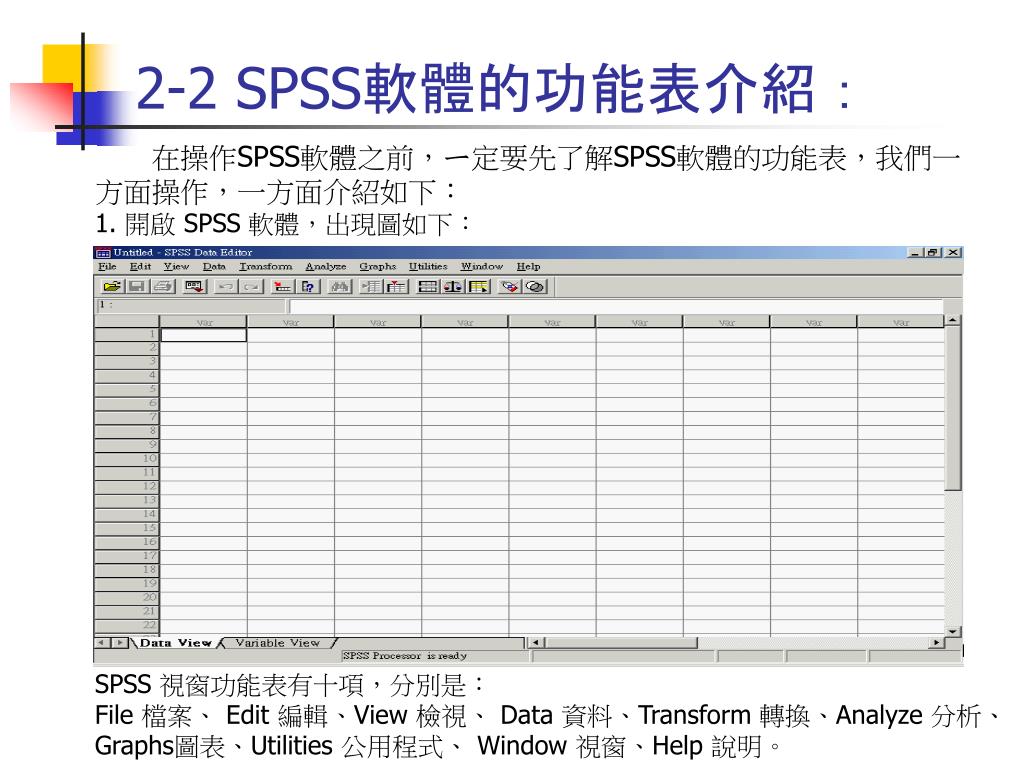Click the SPSS Data Editor title bar icon
1024x768 pixels.
(x=103, y=253)
